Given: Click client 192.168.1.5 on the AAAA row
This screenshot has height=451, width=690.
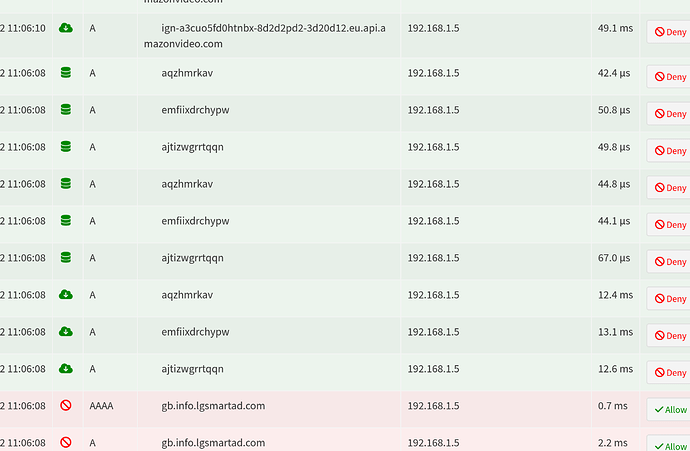Looking at the screenshot, I should [433, 406].
